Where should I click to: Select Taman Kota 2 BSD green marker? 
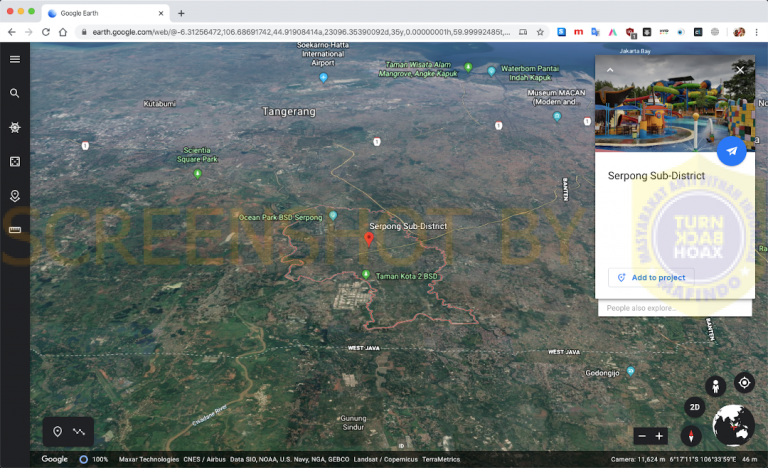tap(365, 274)
